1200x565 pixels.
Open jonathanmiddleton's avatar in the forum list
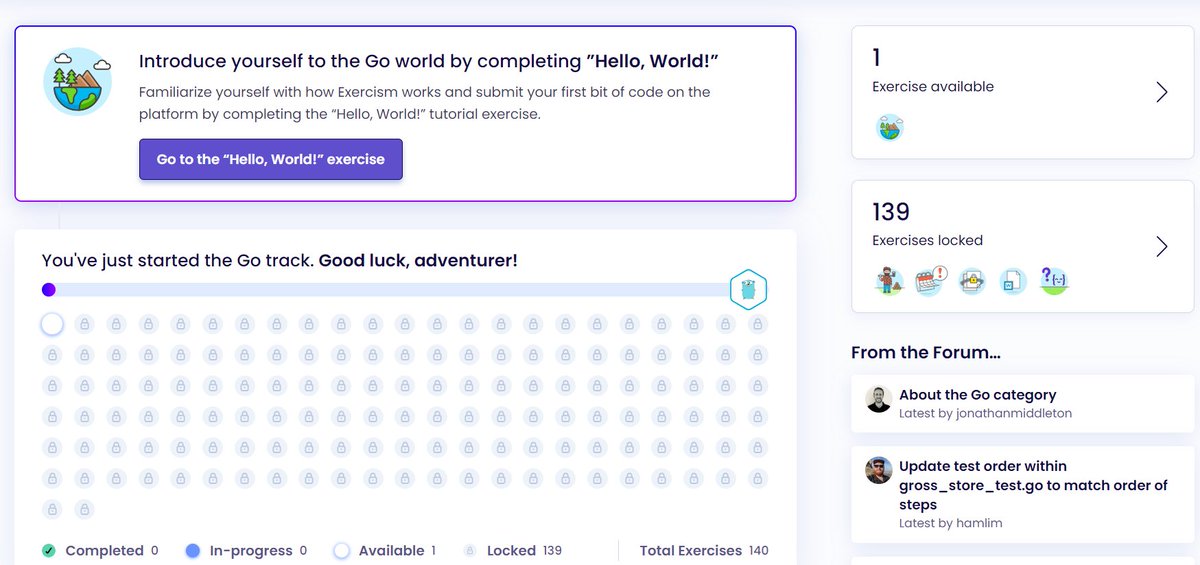point(878,400)
